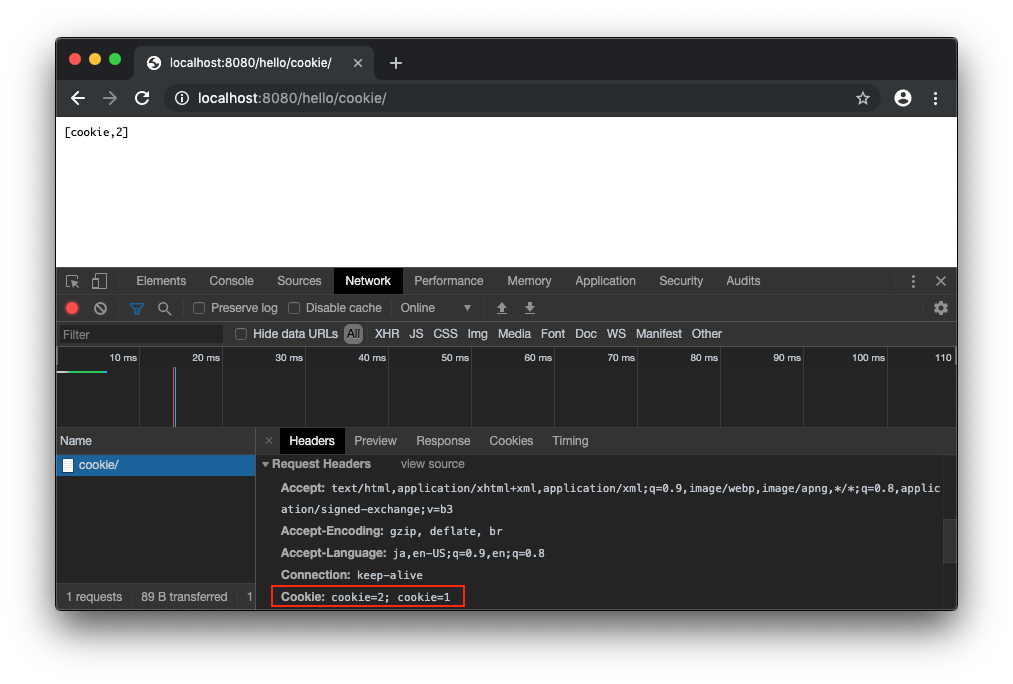
Task: Collapse the Request Headers section
Action: pyautogui.click(x=266, y=464)
